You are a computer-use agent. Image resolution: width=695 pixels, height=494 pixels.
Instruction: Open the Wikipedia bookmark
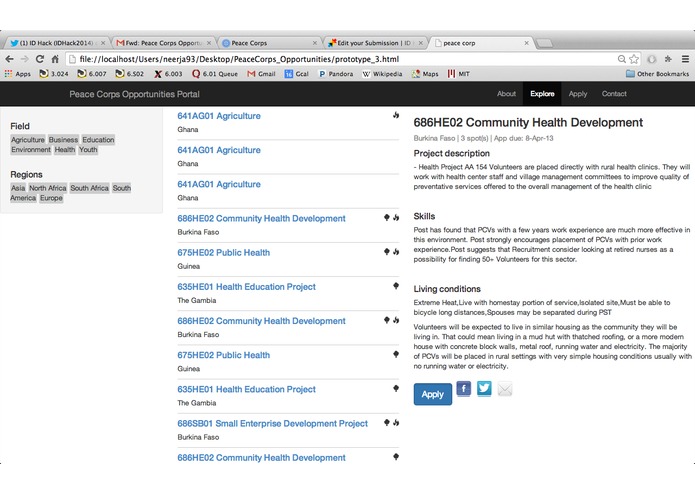(382, 74)
